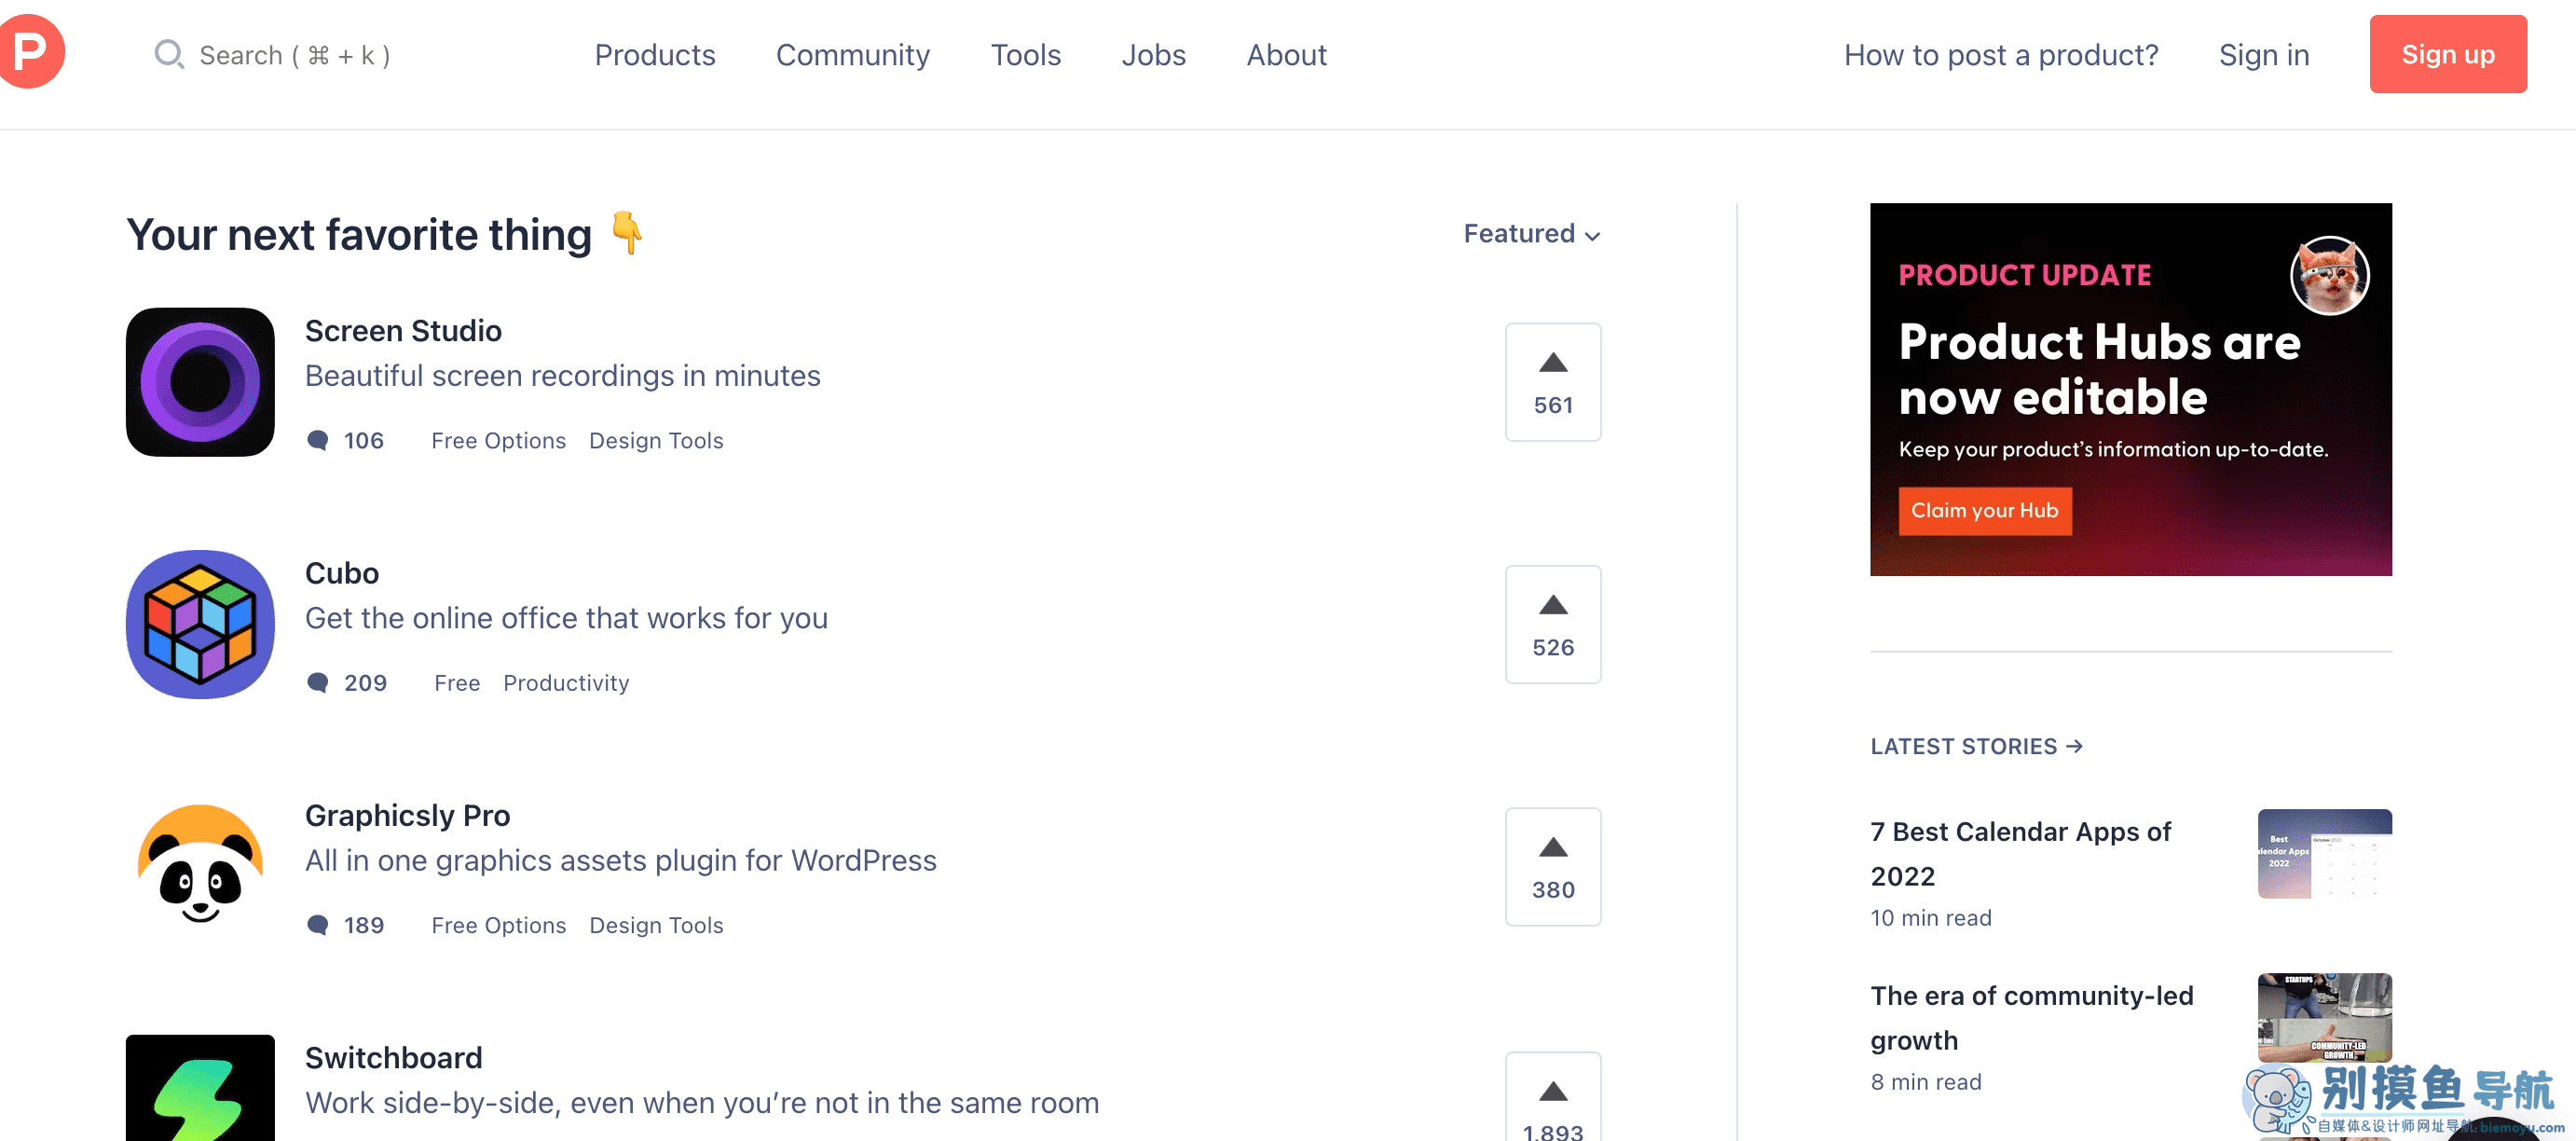Click Design Tools tag under Graphicsly Pro
2576x1141 pixels.
[x=656, y=926]
